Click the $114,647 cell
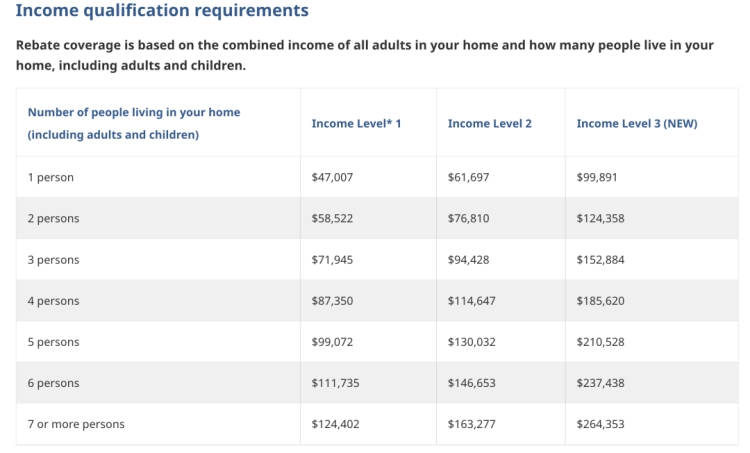This screenshot has height=453, width=750. click(x=472, y=301)
